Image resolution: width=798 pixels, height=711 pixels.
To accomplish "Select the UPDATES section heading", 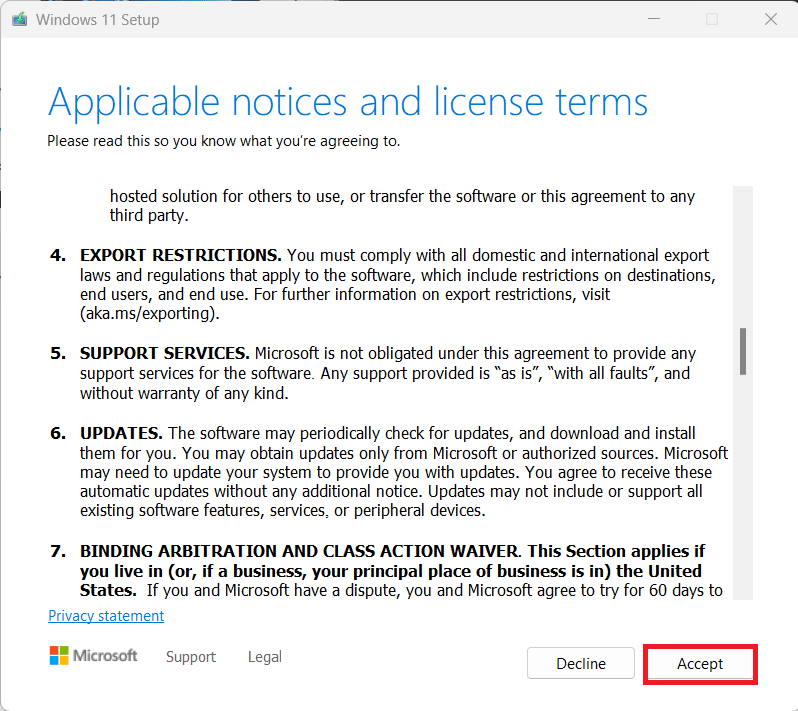I will [x=121, y=434].
